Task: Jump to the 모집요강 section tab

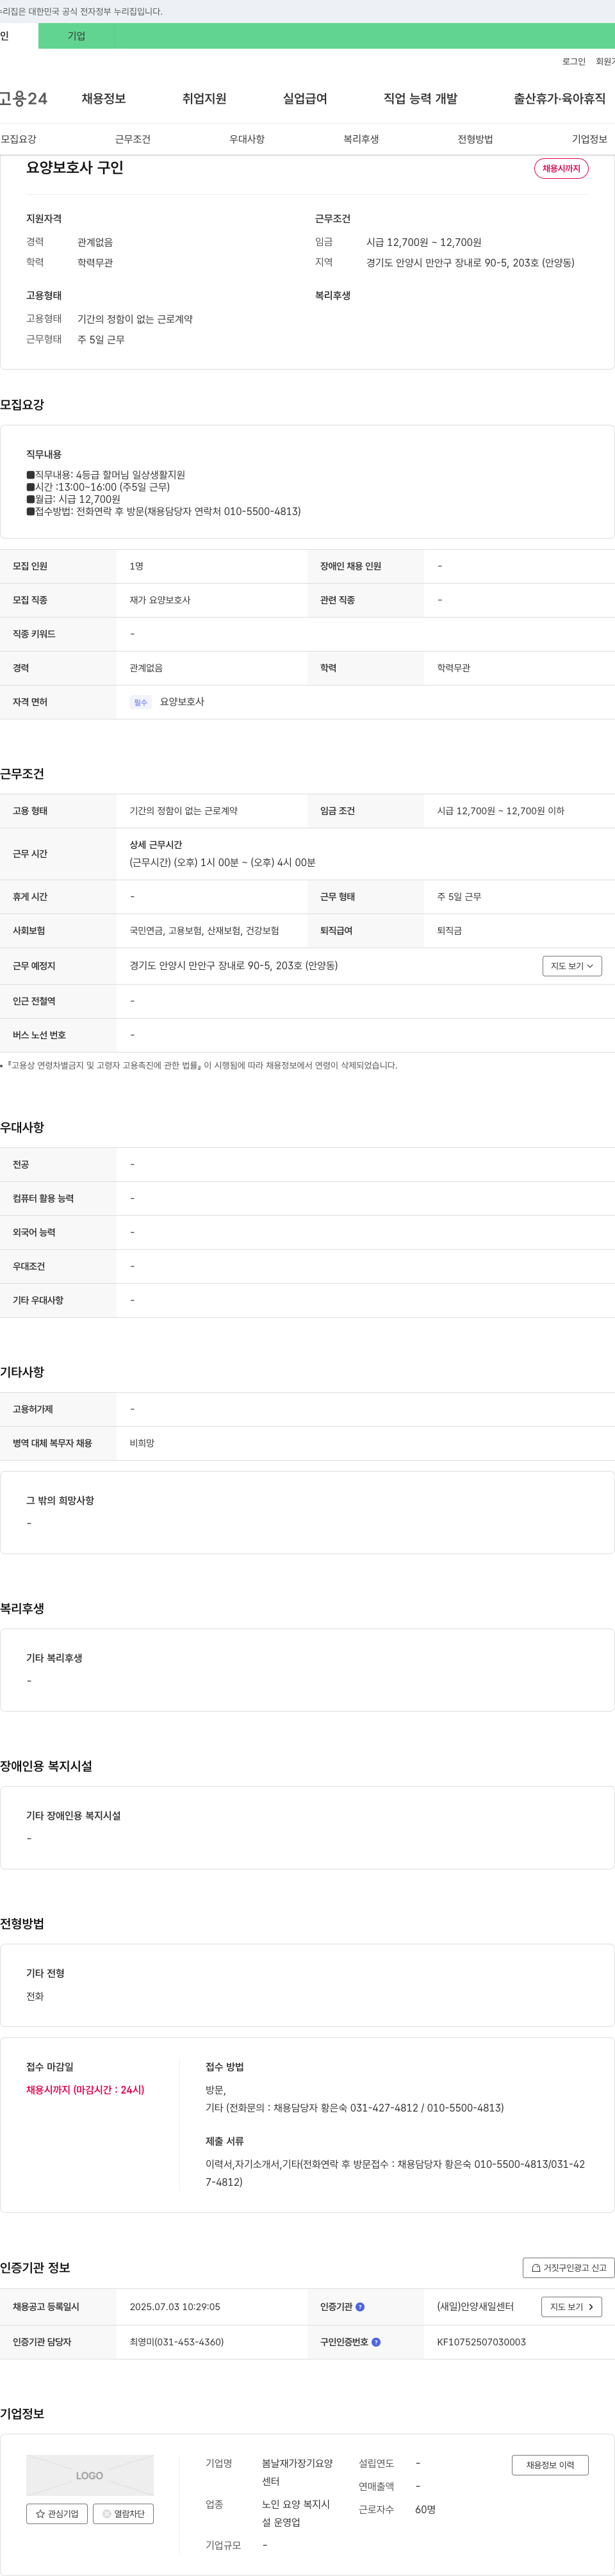Action: pyautogui.click(x=18, y=139)
